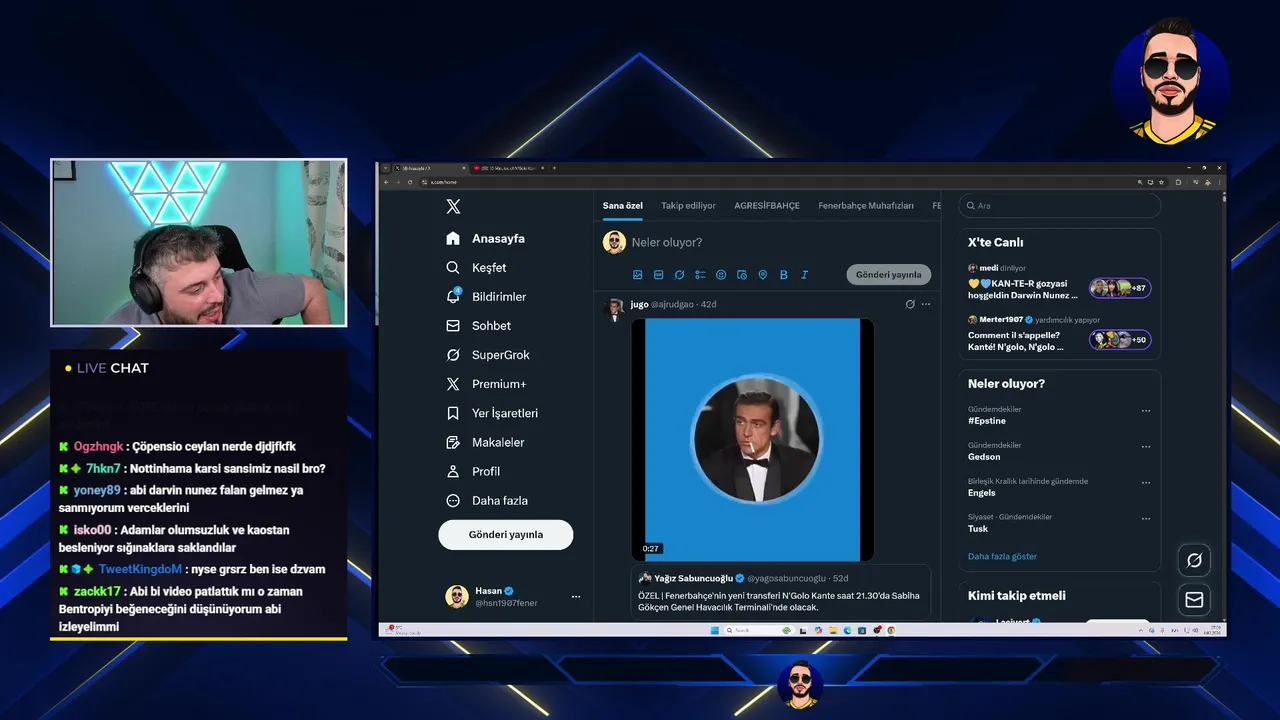Open the emoji picker in the composer

point(721,274)
